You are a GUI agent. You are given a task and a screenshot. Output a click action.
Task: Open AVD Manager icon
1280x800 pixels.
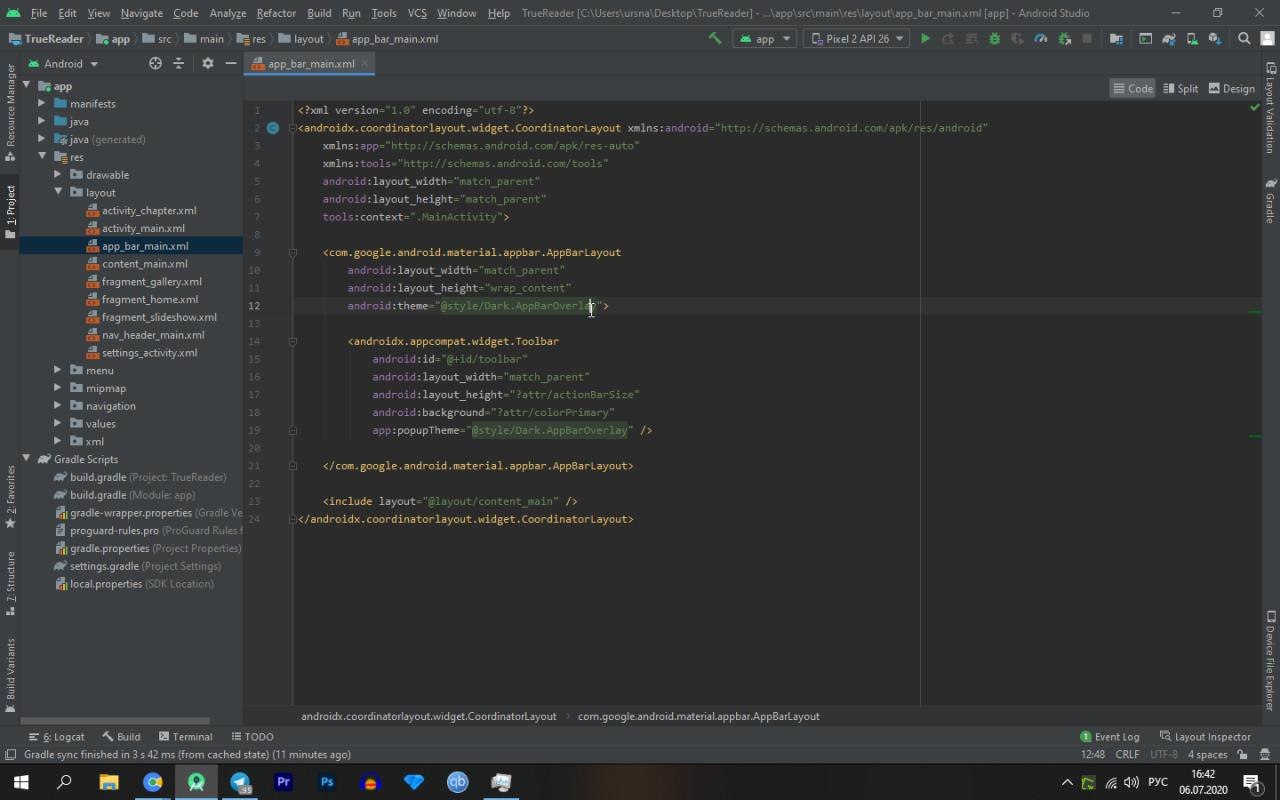pos(1192,38)
